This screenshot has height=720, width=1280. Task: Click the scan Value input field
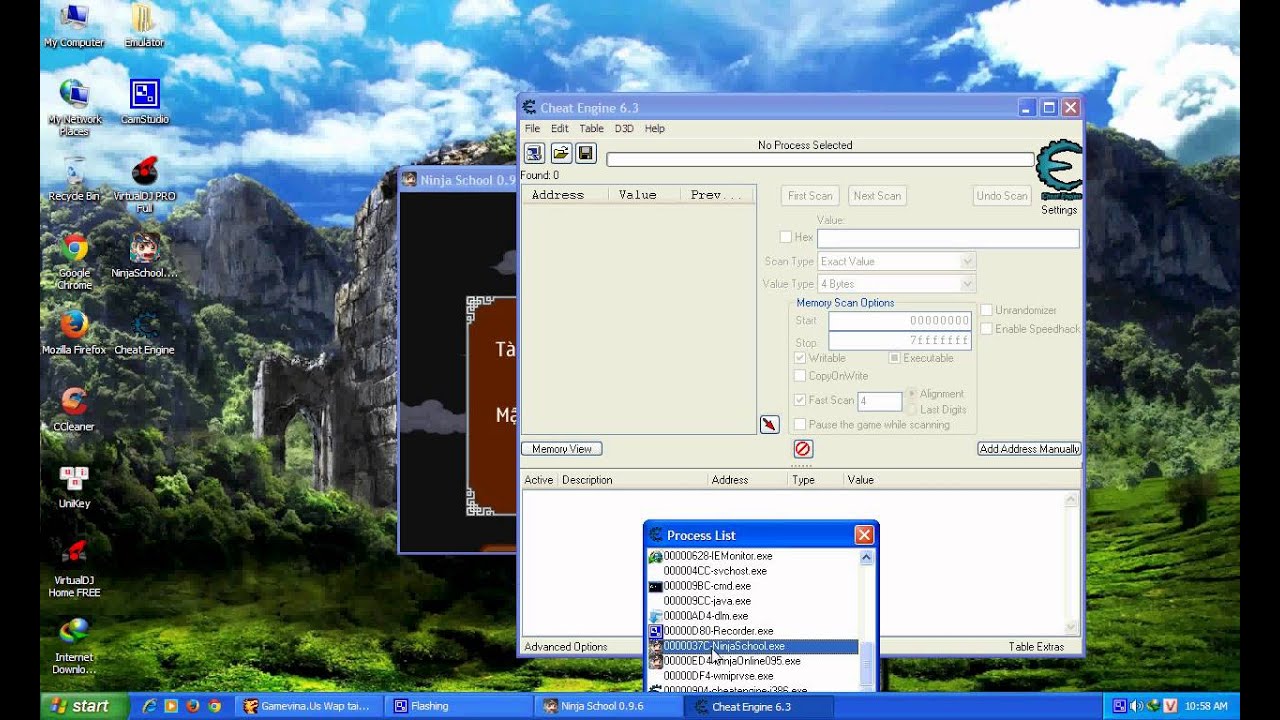(948, 238)
